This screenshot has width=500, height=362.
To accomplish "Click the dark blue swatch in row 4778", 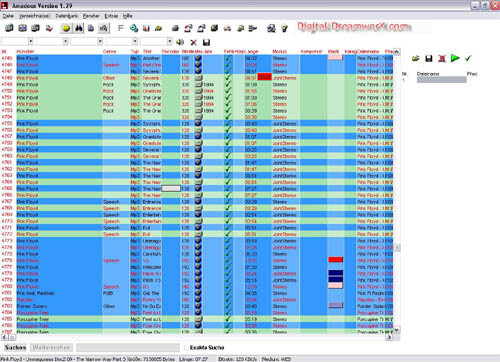I will [336, 273].
